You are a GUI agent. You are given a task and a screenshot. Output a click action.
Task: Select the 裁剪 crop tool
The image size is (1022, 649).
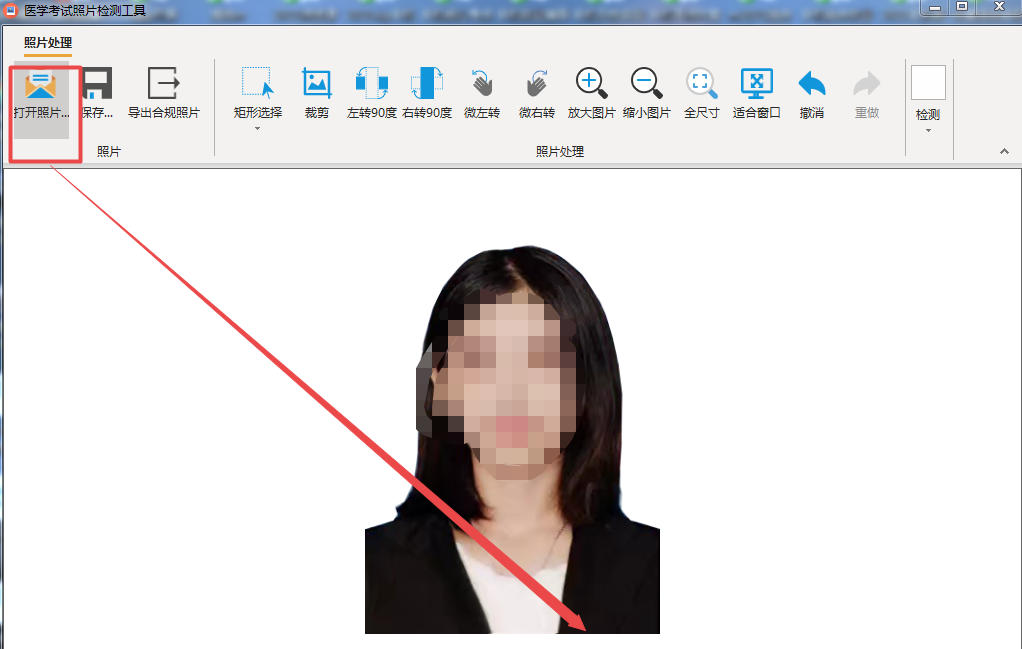point(317,85)
